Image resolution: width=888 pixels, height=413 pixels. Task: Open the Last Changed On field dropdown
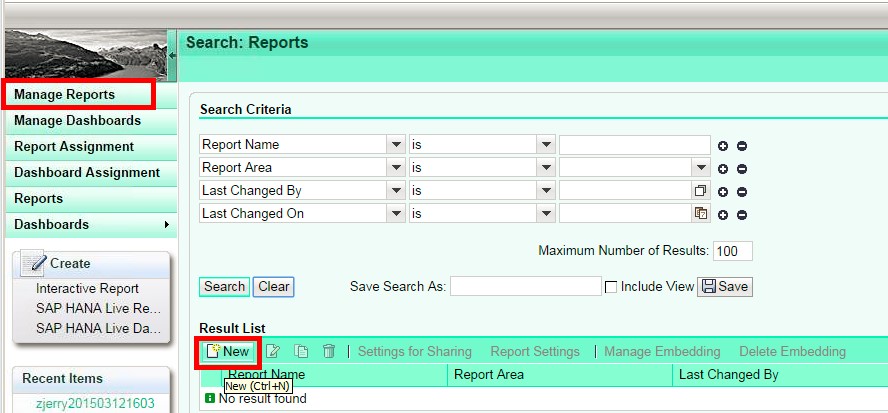point(396,214)
